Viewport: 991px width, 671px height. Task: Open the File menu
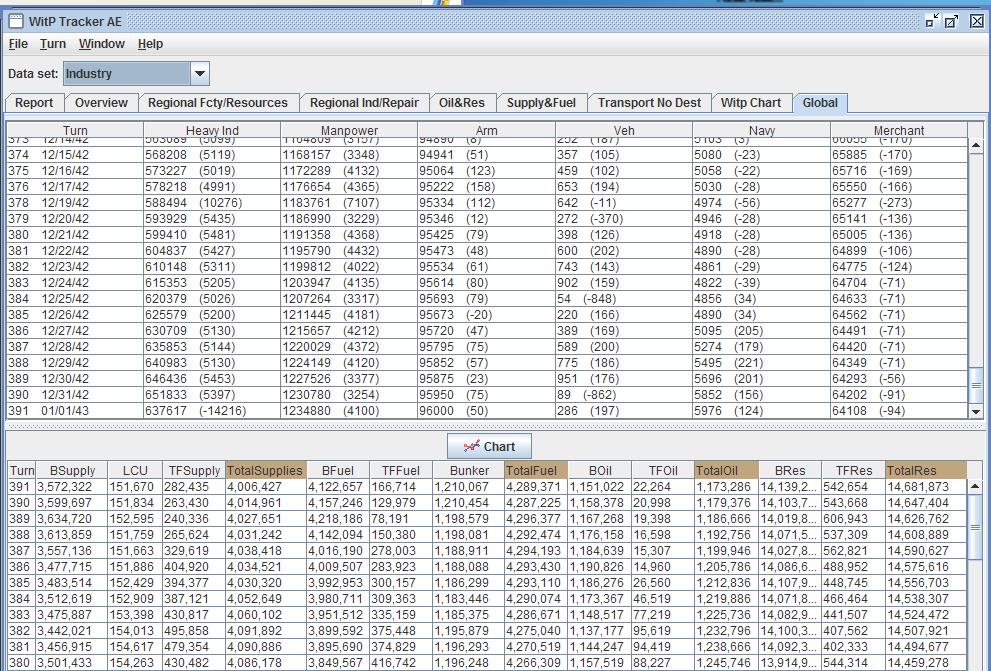coord(18,44)
